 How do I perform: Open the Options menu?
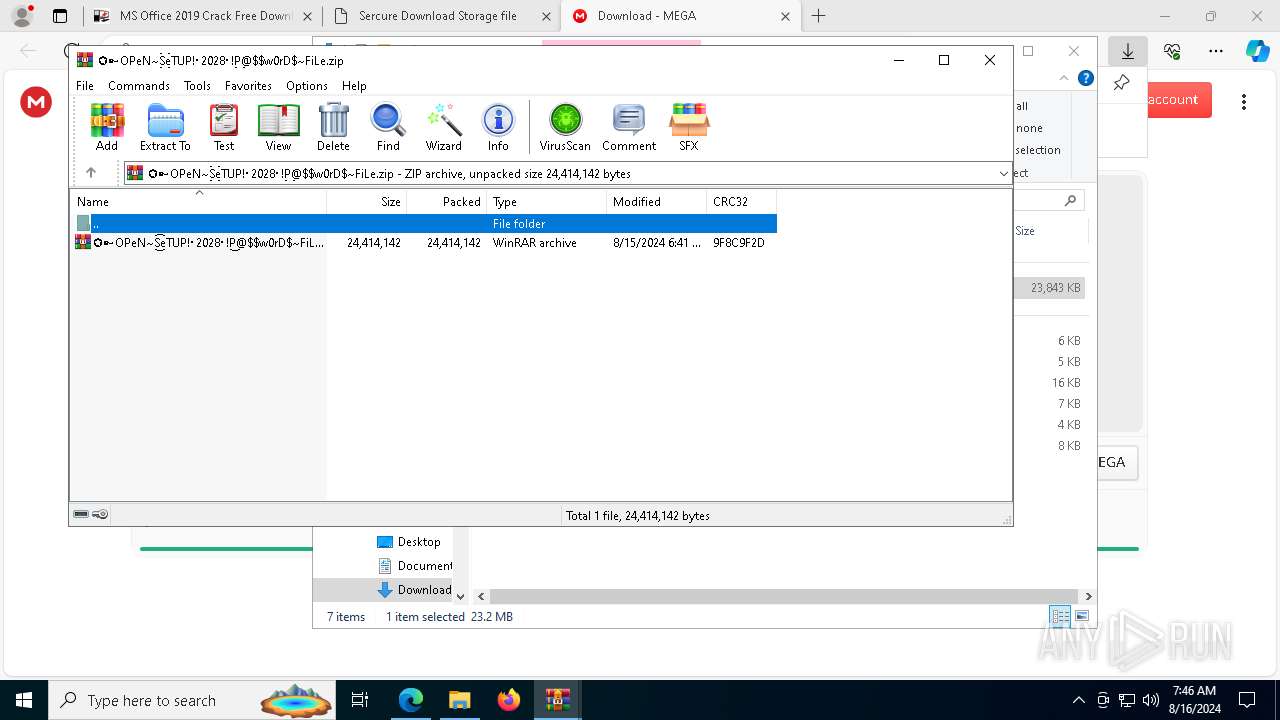[x=307, y=86]
